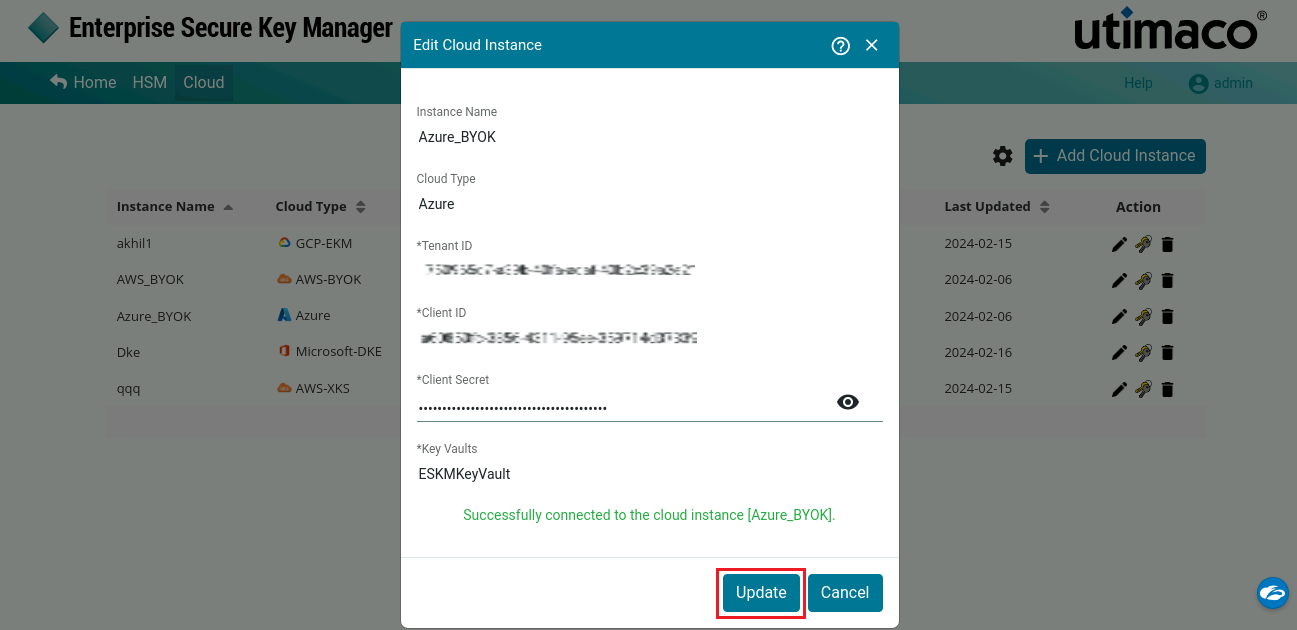
Task: Open the HSM menu item
Action: 150,83
